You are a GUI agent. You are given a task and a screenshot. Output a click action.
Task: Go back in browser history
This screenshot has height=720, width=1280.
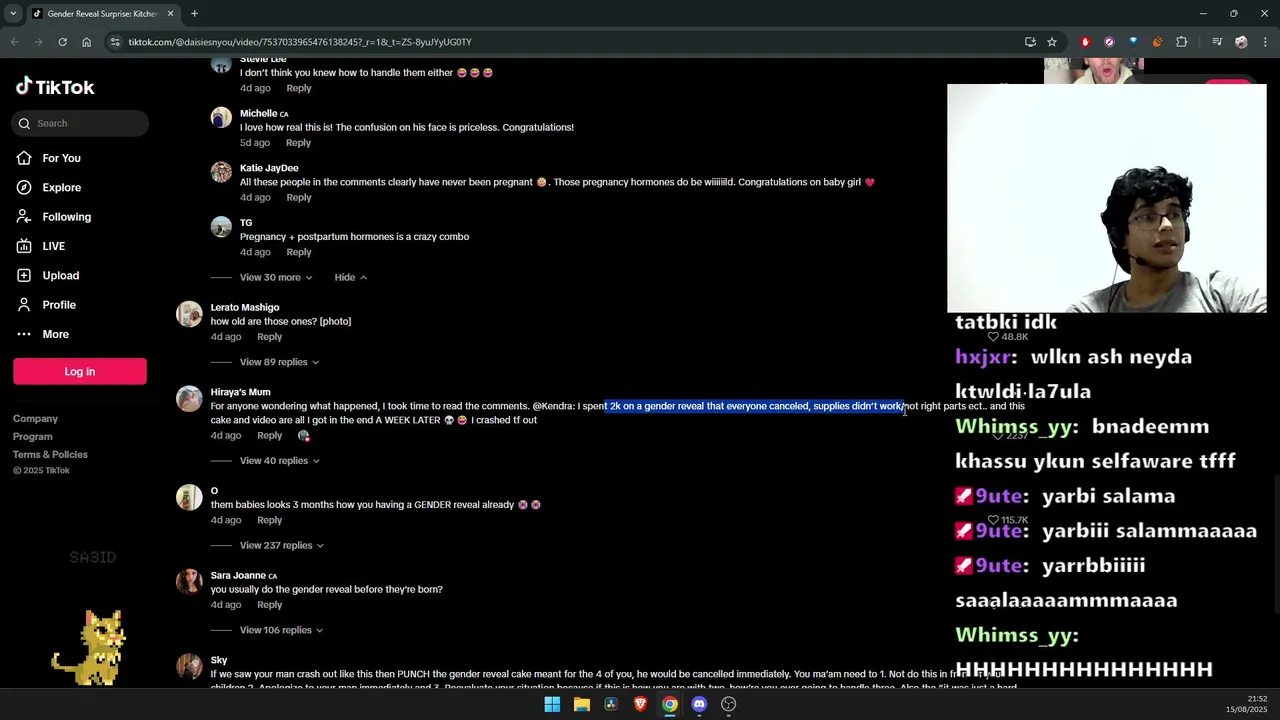(14, 42)
